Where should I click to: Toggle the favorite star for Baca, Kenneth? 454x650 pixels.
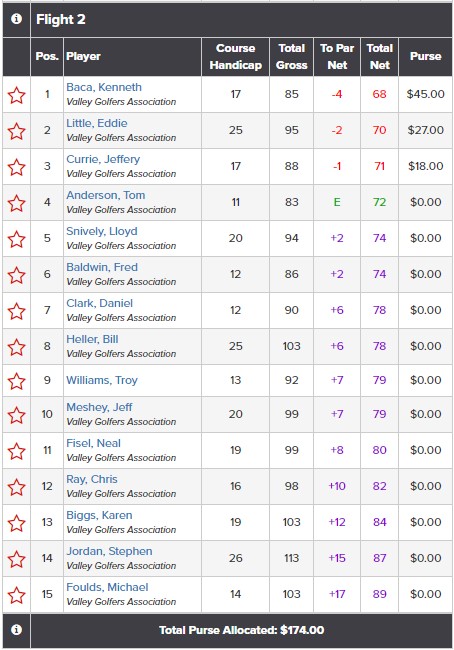click(17, 95)
